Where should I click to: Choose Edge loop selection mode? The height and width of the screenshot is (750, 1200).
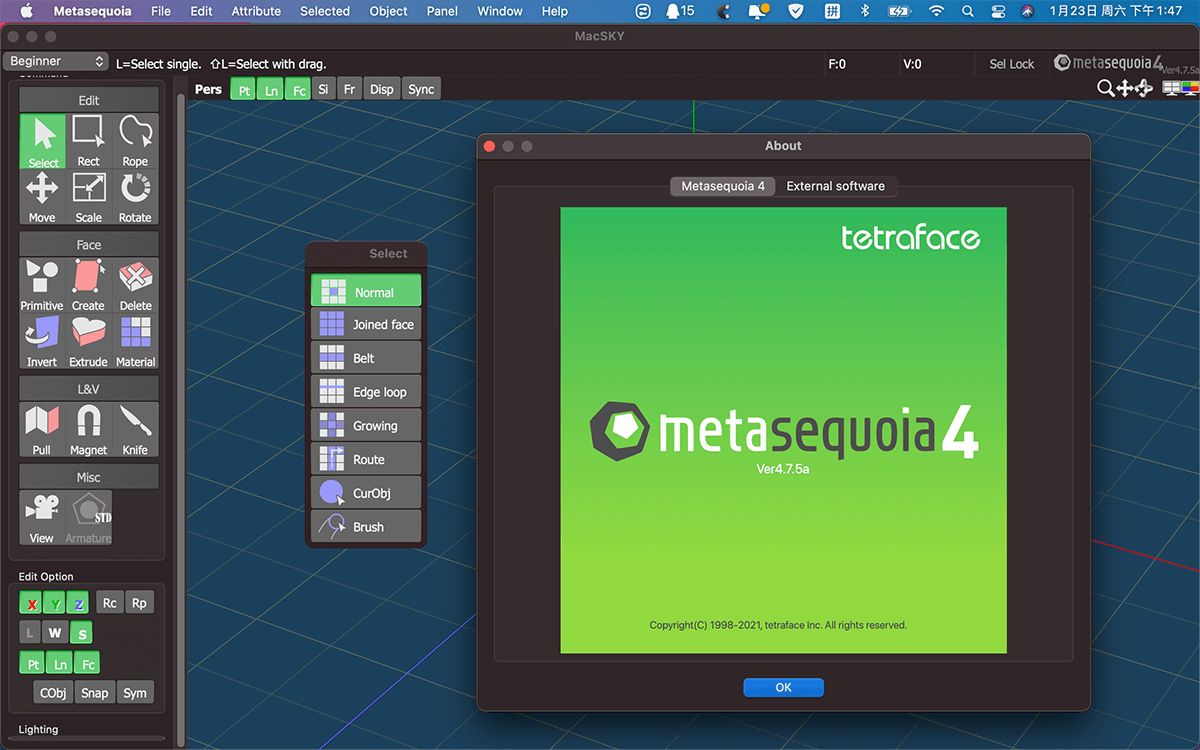(x=366, y=392)
